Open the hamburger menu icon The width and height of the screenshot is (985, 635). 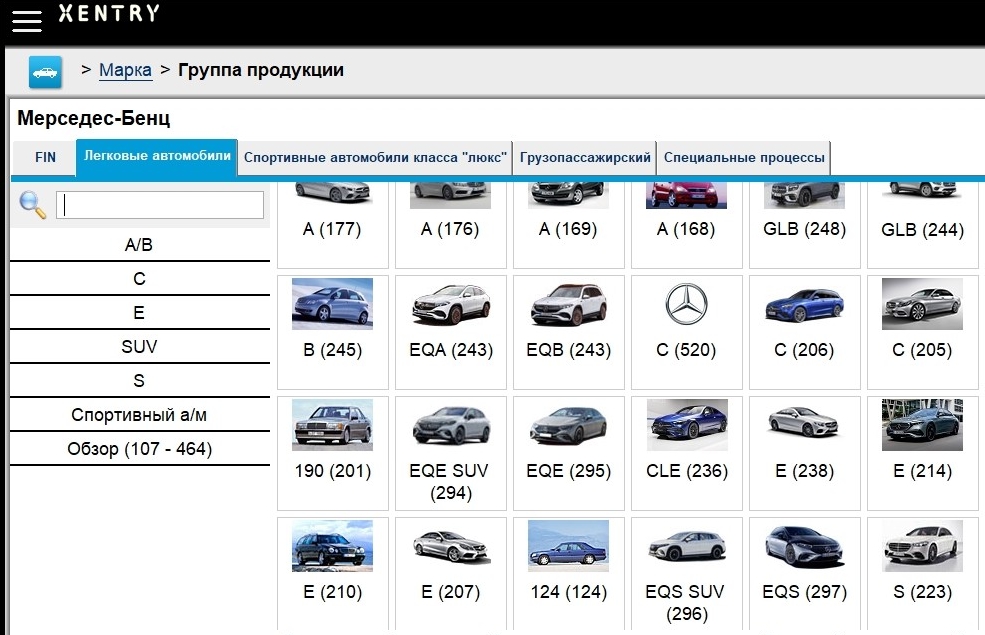click(x=26, y=20)
